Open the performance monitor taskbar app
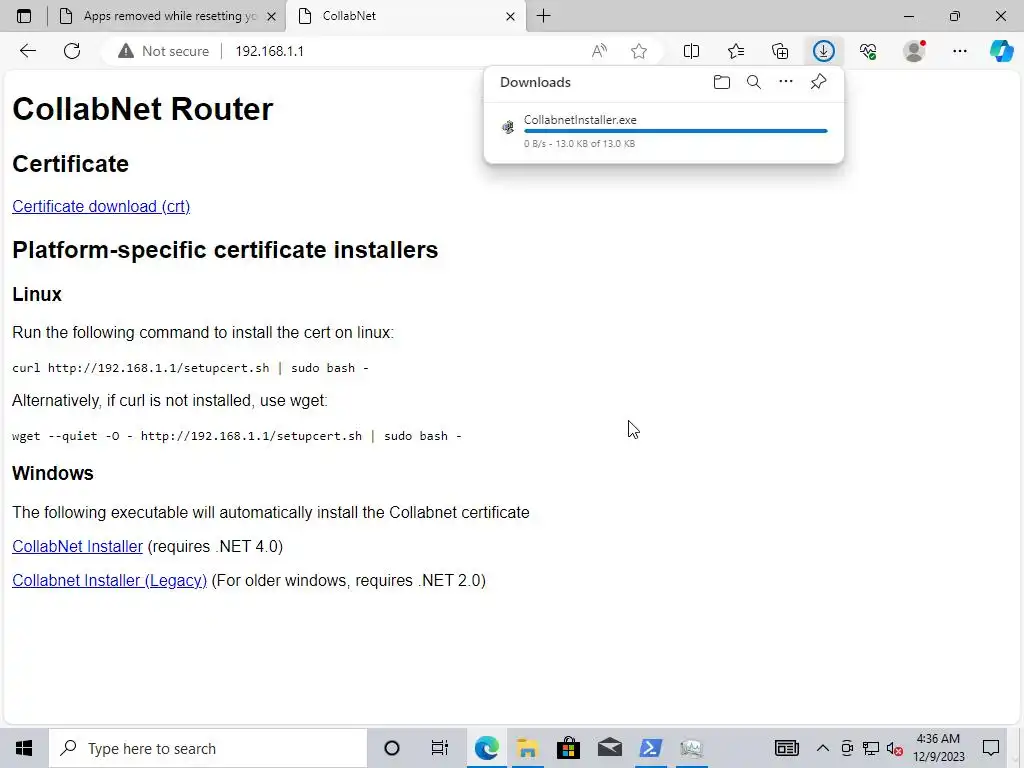The height and width of the screenshot is (768, 1024). point(691,748)
